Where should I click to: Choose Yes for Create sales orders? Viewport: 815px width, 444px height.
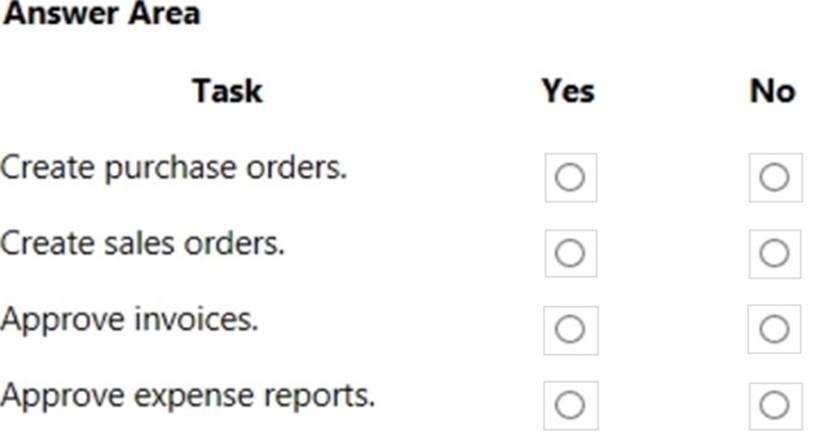tap(570, 253)
